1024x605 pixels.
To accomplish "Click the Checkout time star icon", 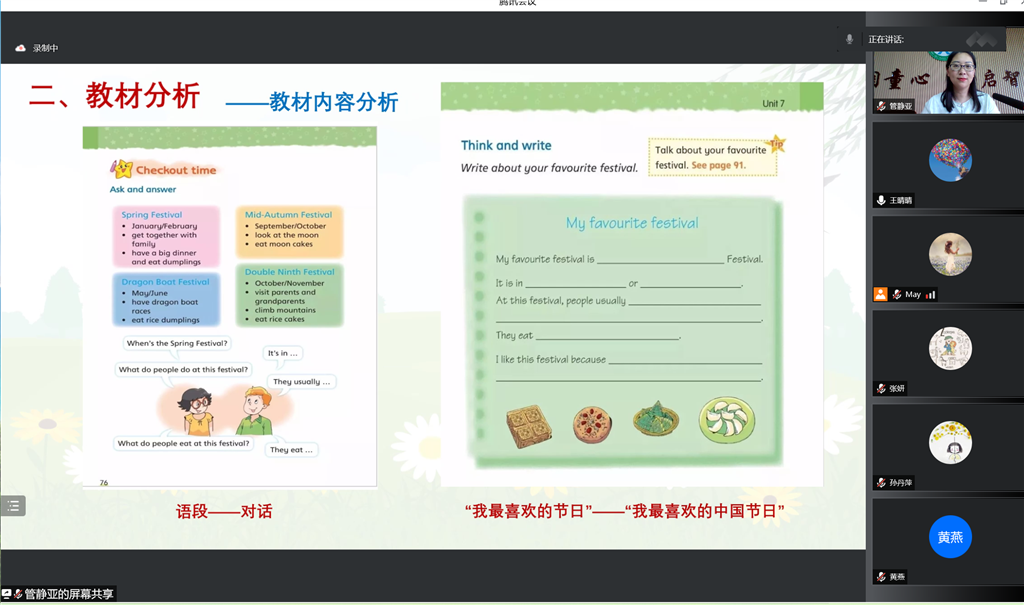I will pyautogui.click(x=121, y=169).
